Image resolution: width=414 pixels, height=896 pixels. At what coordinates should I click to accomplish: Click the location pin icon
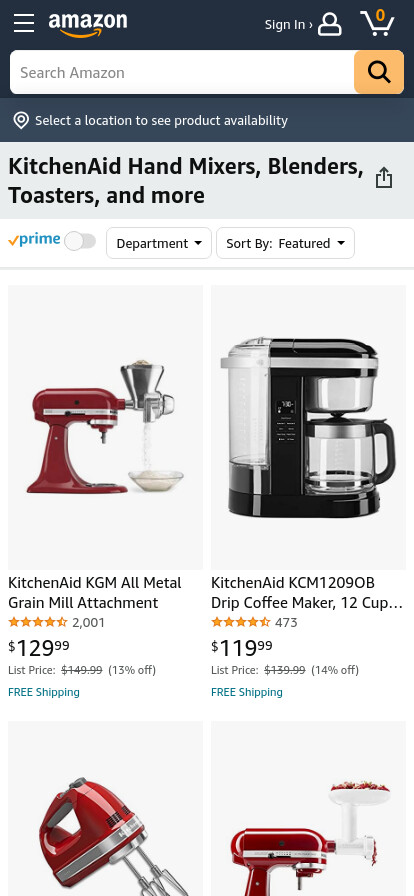tap(21, 120)
